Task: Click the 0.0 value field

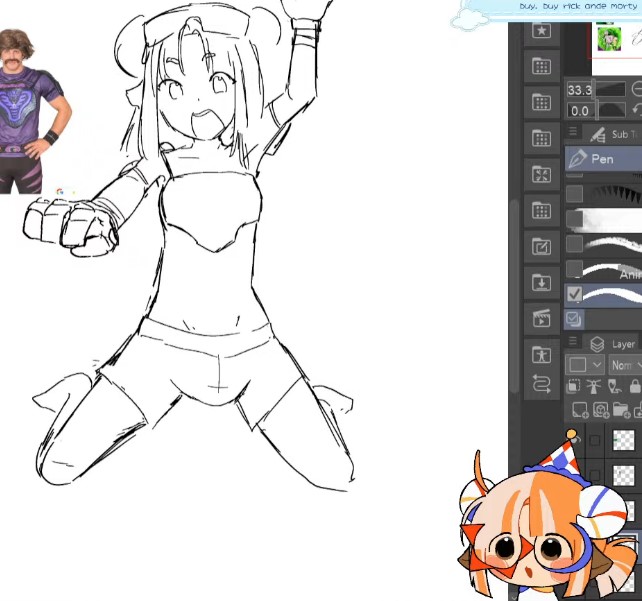Action: tap(581, 111)
